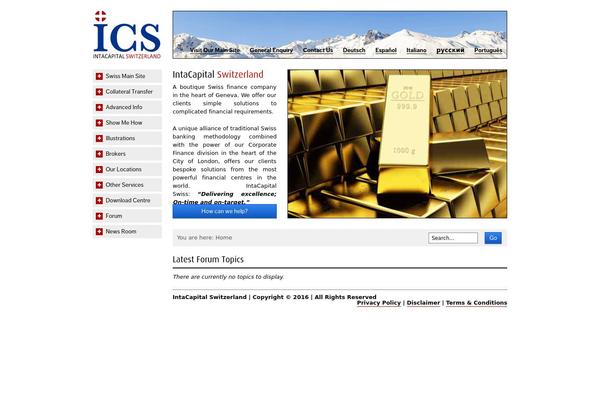Screen dimensions: 600x400
Task: Go to the Download Centre
Action: click(x=127, y=201)
